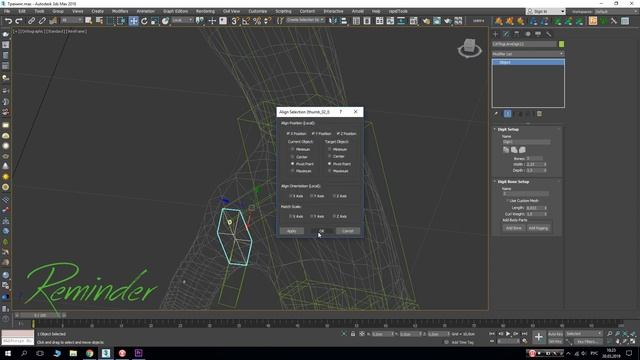
Task: Open the Create Selection Set dropdown
Action: pos(305,20)
